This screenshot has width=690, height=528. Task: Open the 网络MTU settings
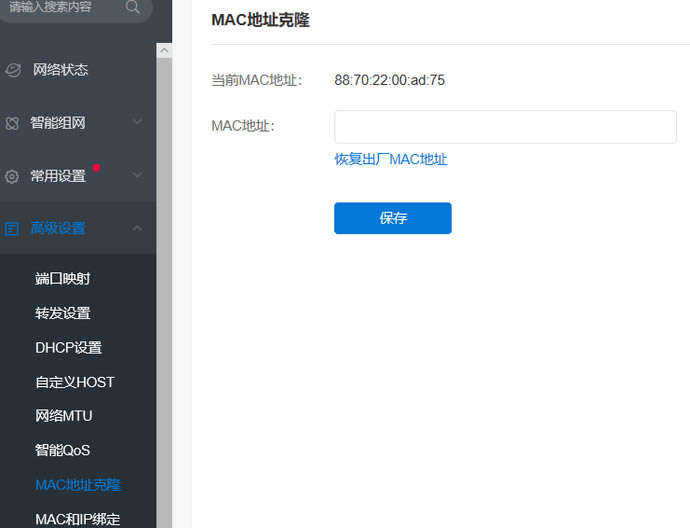point(64,416)
